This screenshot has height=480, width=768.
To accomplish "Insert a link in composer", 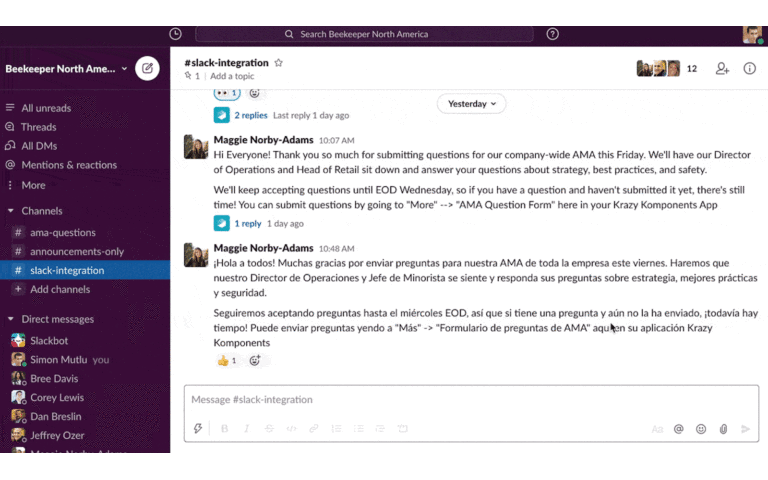I will click(313, 429).
